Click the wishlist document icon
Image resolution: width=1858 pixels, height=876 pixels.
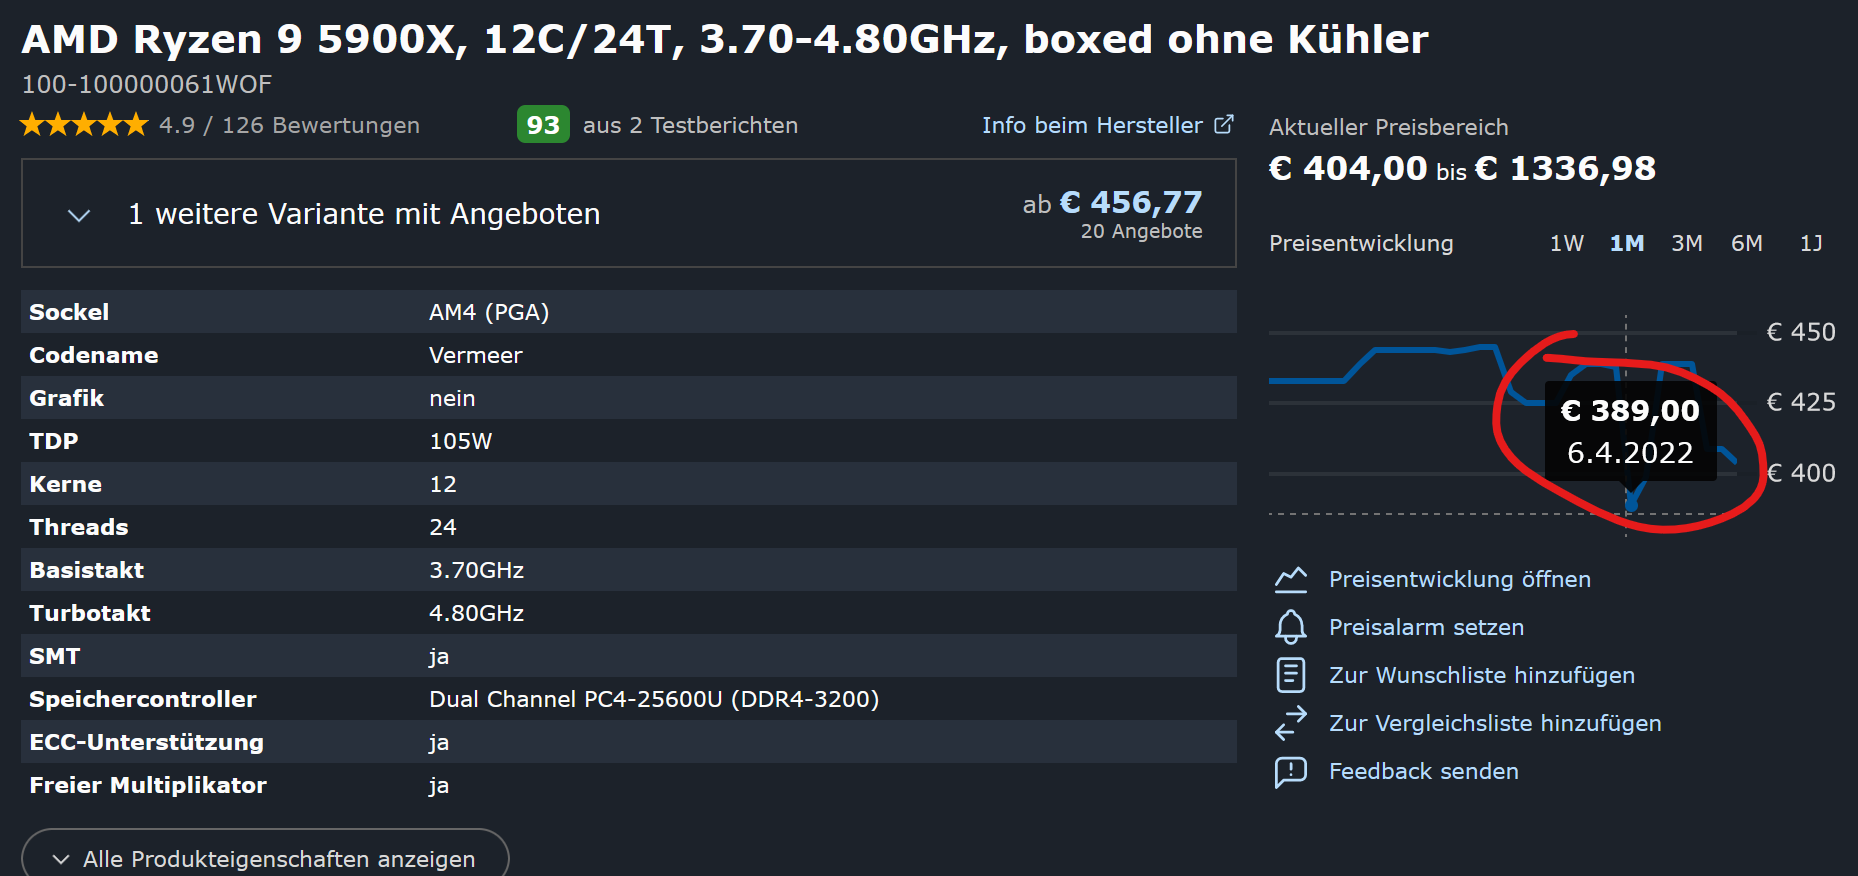coord(1291,675)
